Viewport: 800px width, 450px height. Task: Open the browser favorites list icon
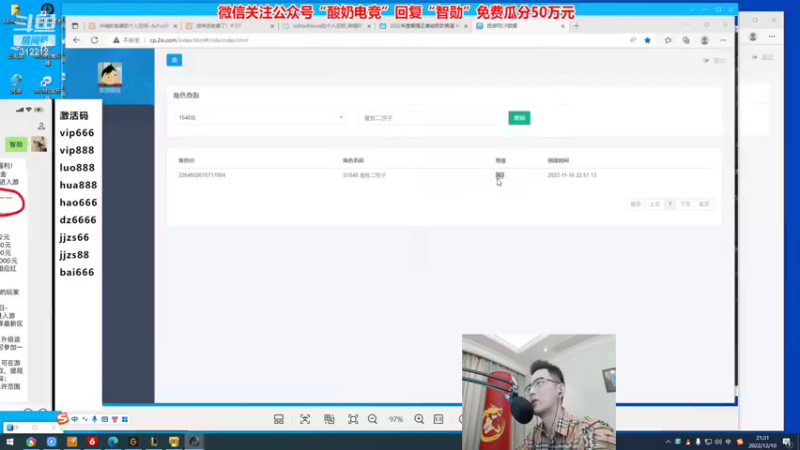click(668, 40)
